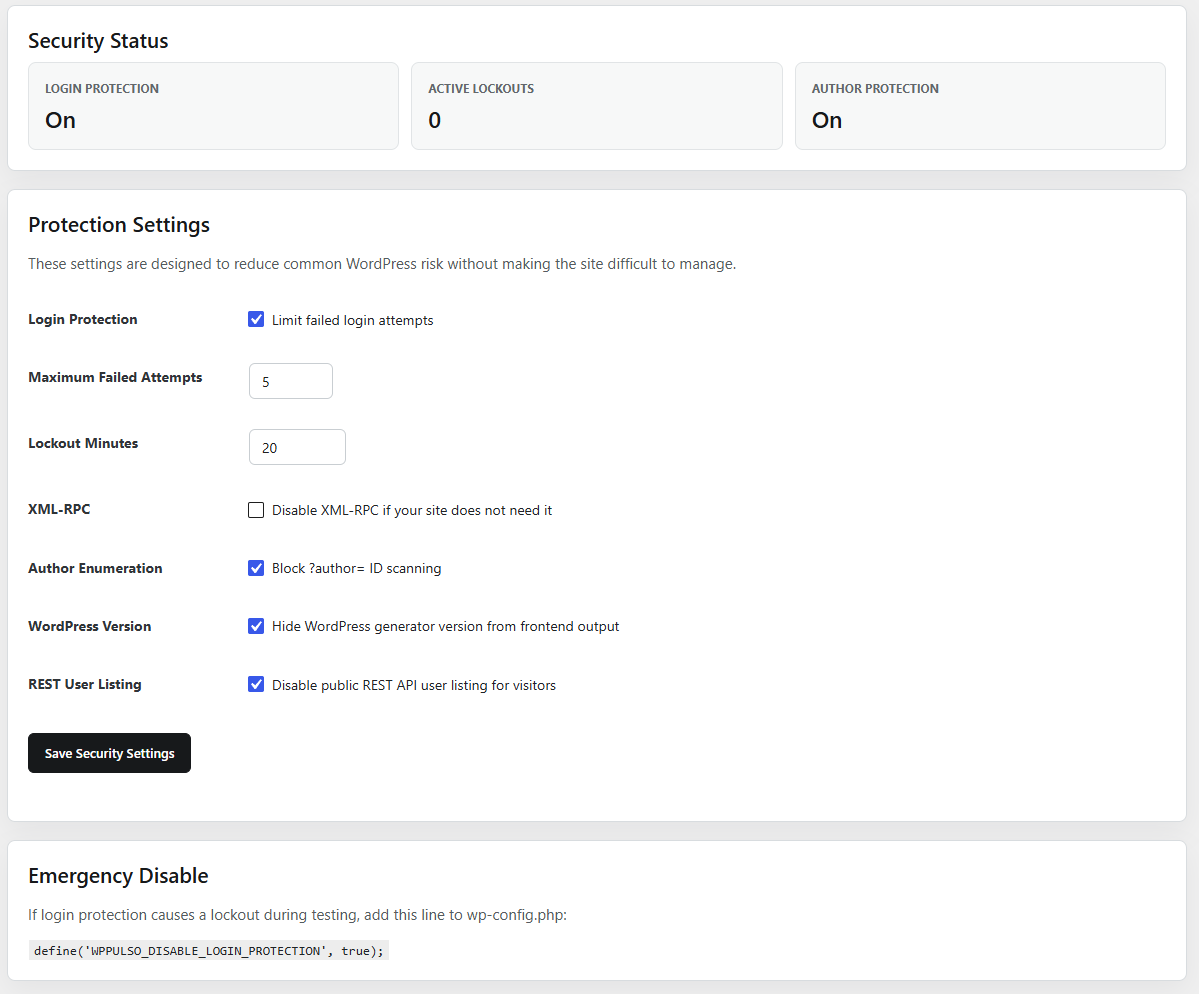Click the REST User Listing label
Screen dimensions: 1199x994
[x=84, y=684]
